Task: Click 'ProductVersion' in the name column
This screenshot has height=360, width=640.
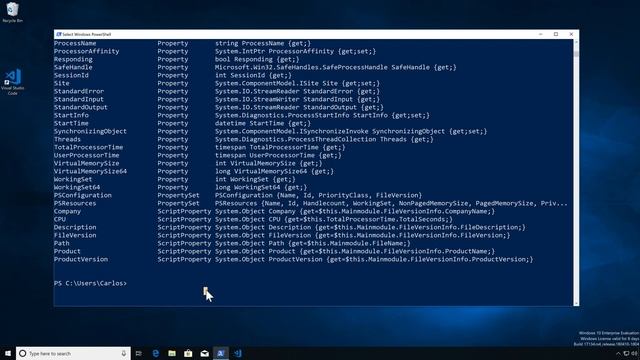Action: (x=81, y=259)
